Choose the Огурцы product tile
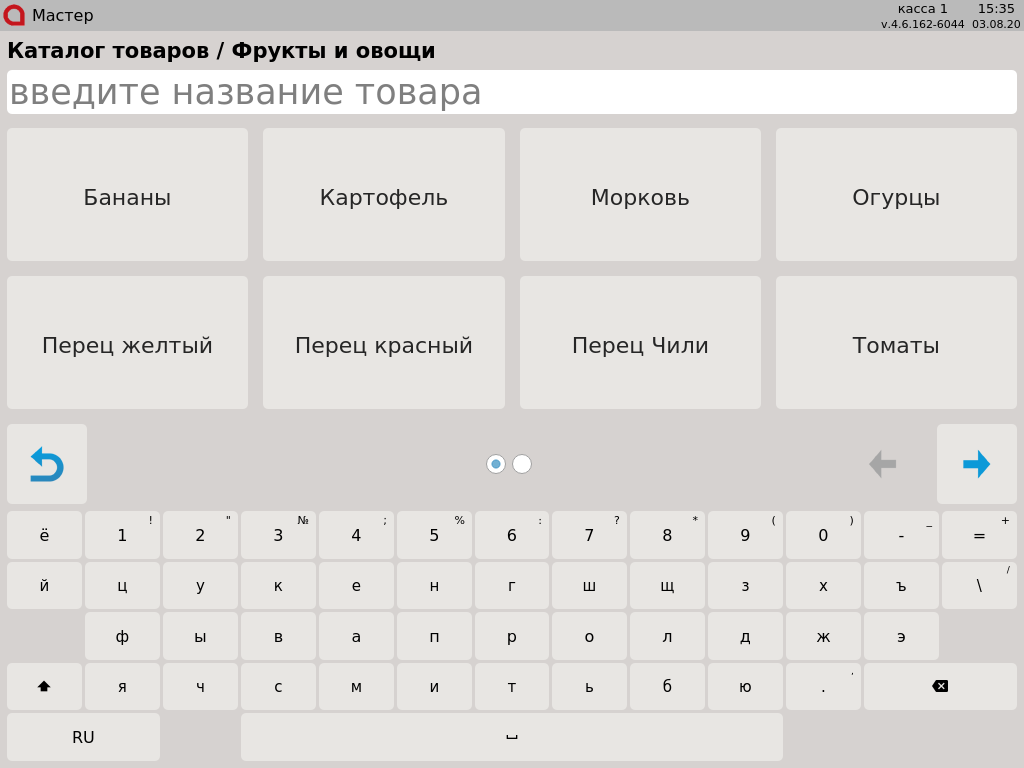The image size is (1024, 768). click(896, 195)
